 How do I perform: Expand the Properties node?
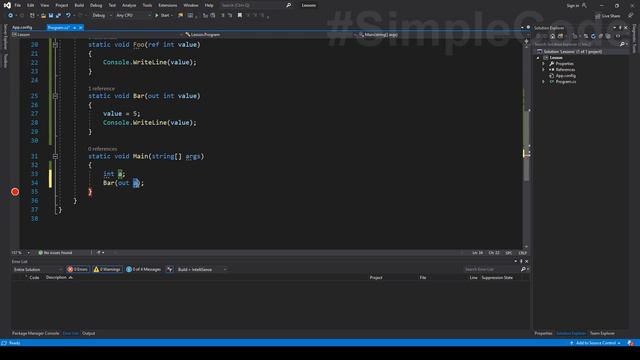[x=543, y=64]
